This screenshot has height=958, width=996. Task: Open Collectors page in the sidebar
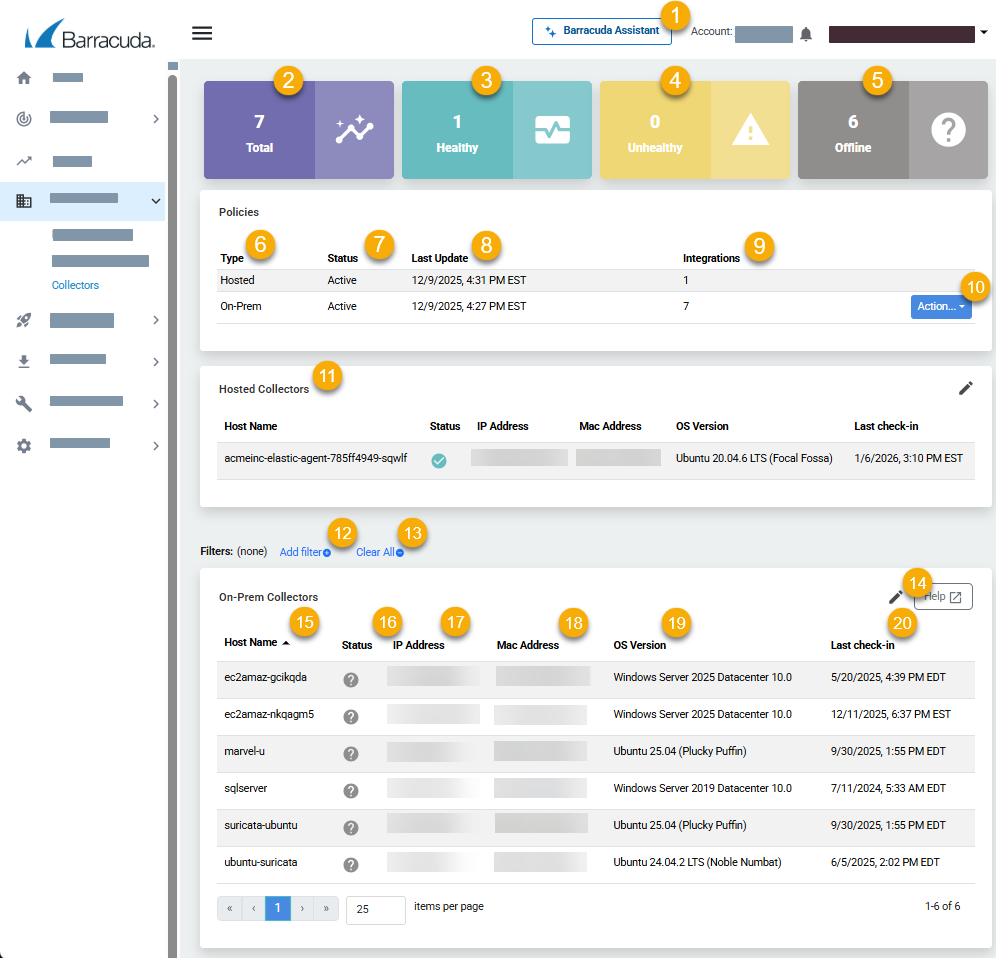pos(75,285)
